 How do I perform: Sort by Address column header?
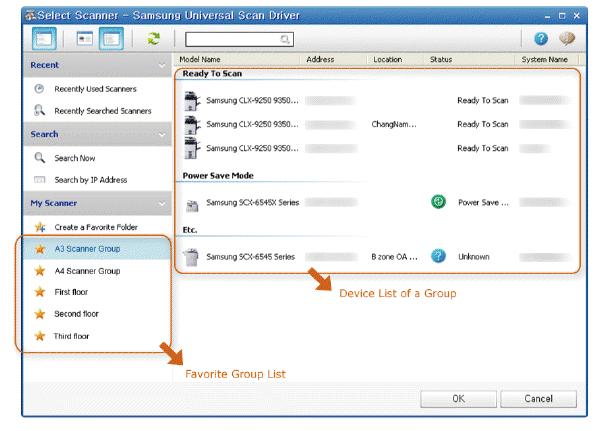(320, 60)
